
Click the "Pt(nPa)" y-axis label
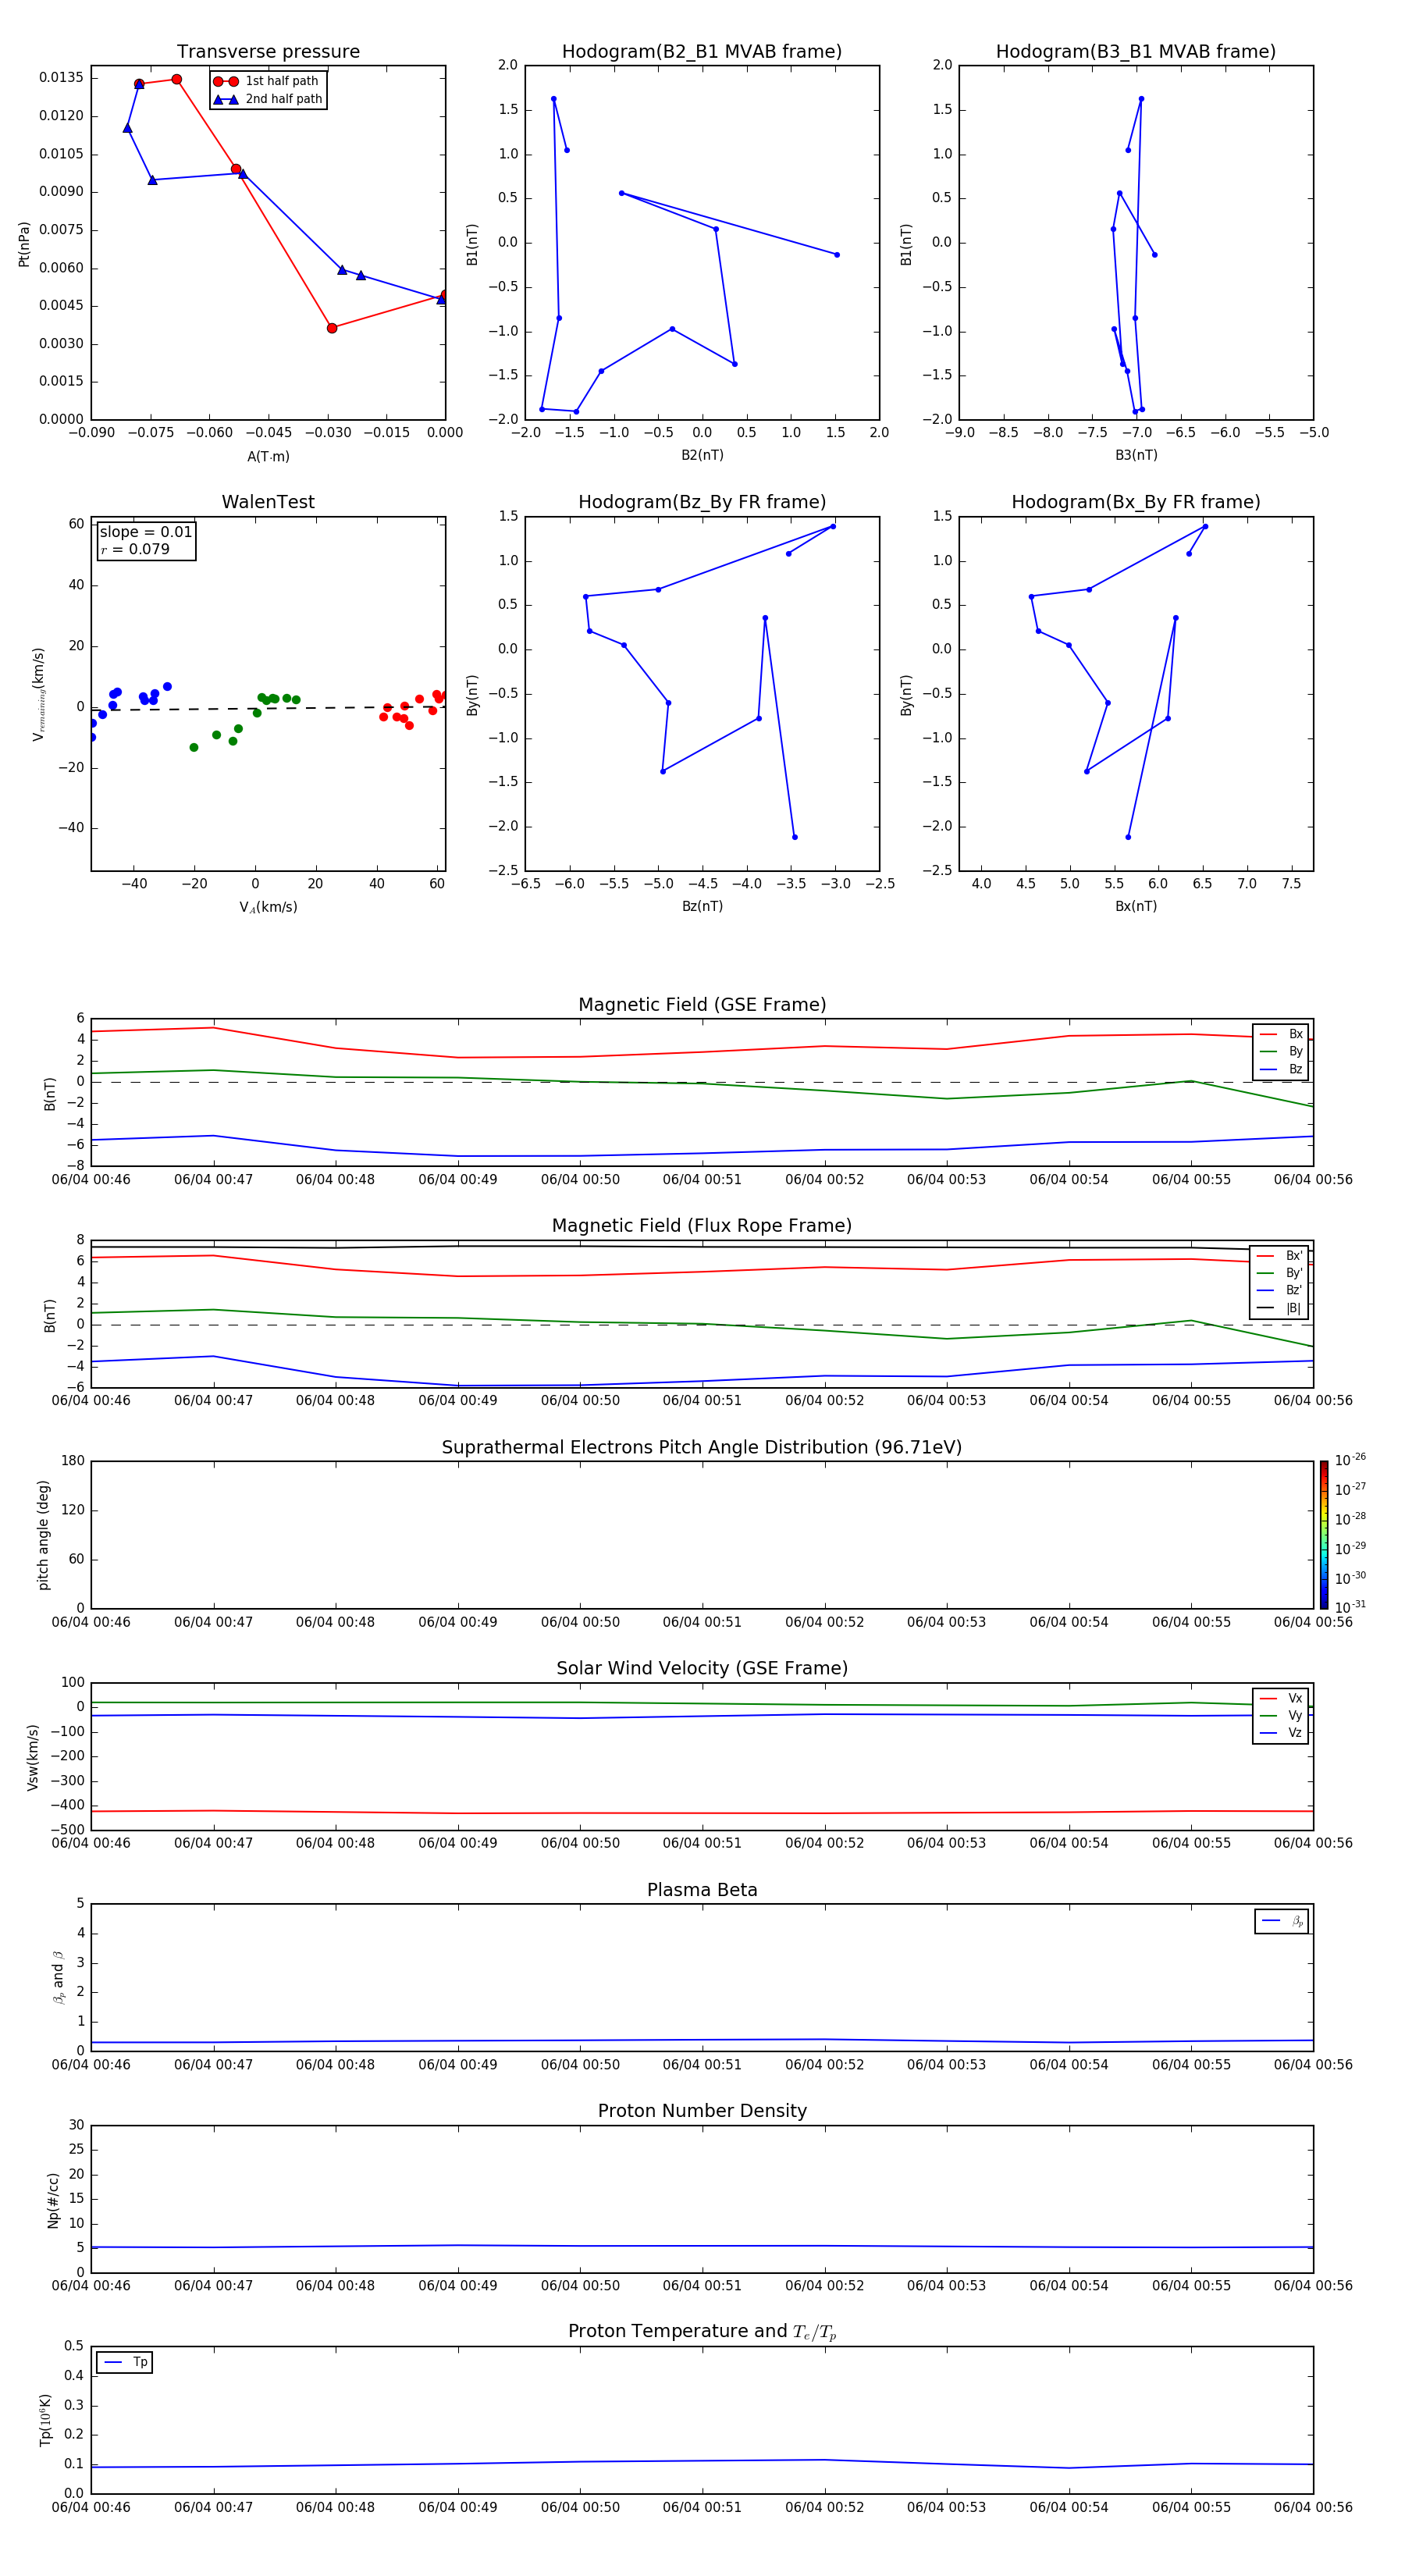pyautogui.click(x=24, y=243)
